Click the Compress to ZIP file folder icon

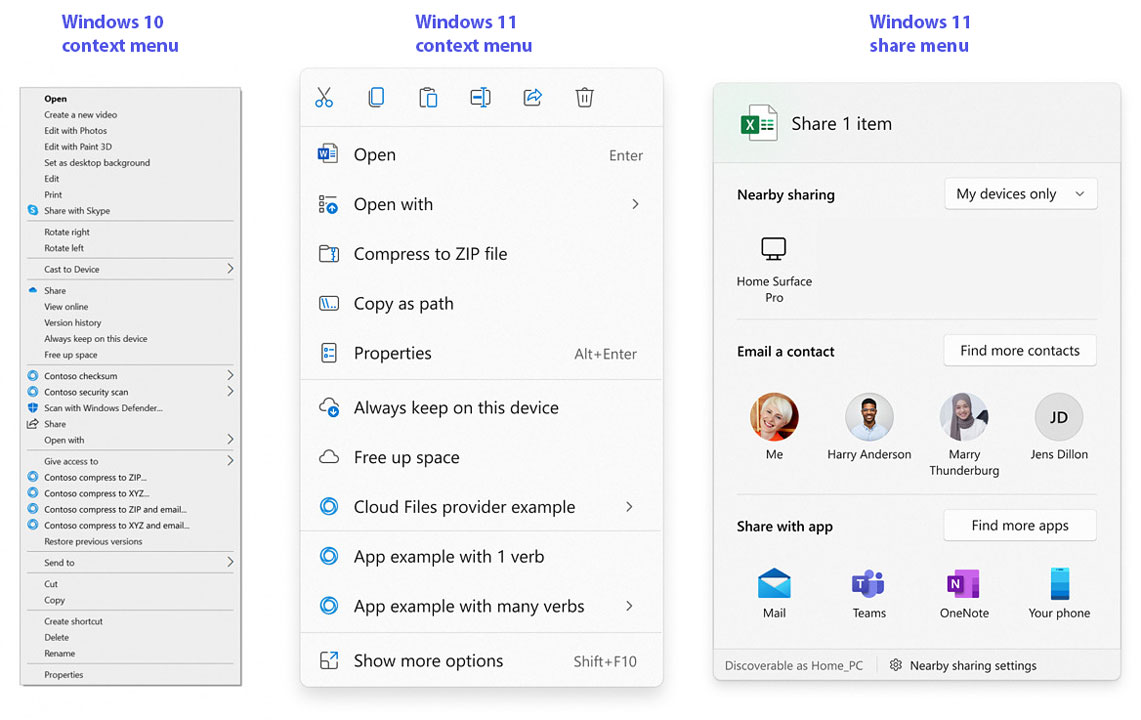[x=329, y=254]
